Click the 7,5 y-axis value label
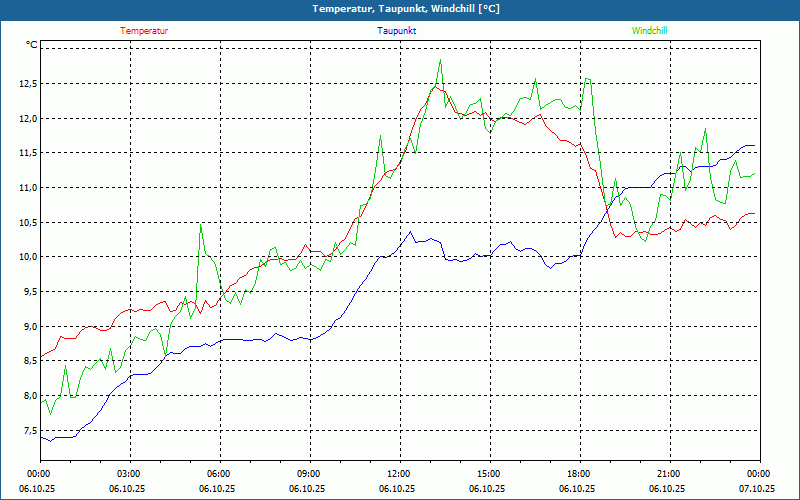This screenshot has height=500, width=800. (x=25, y=431)
